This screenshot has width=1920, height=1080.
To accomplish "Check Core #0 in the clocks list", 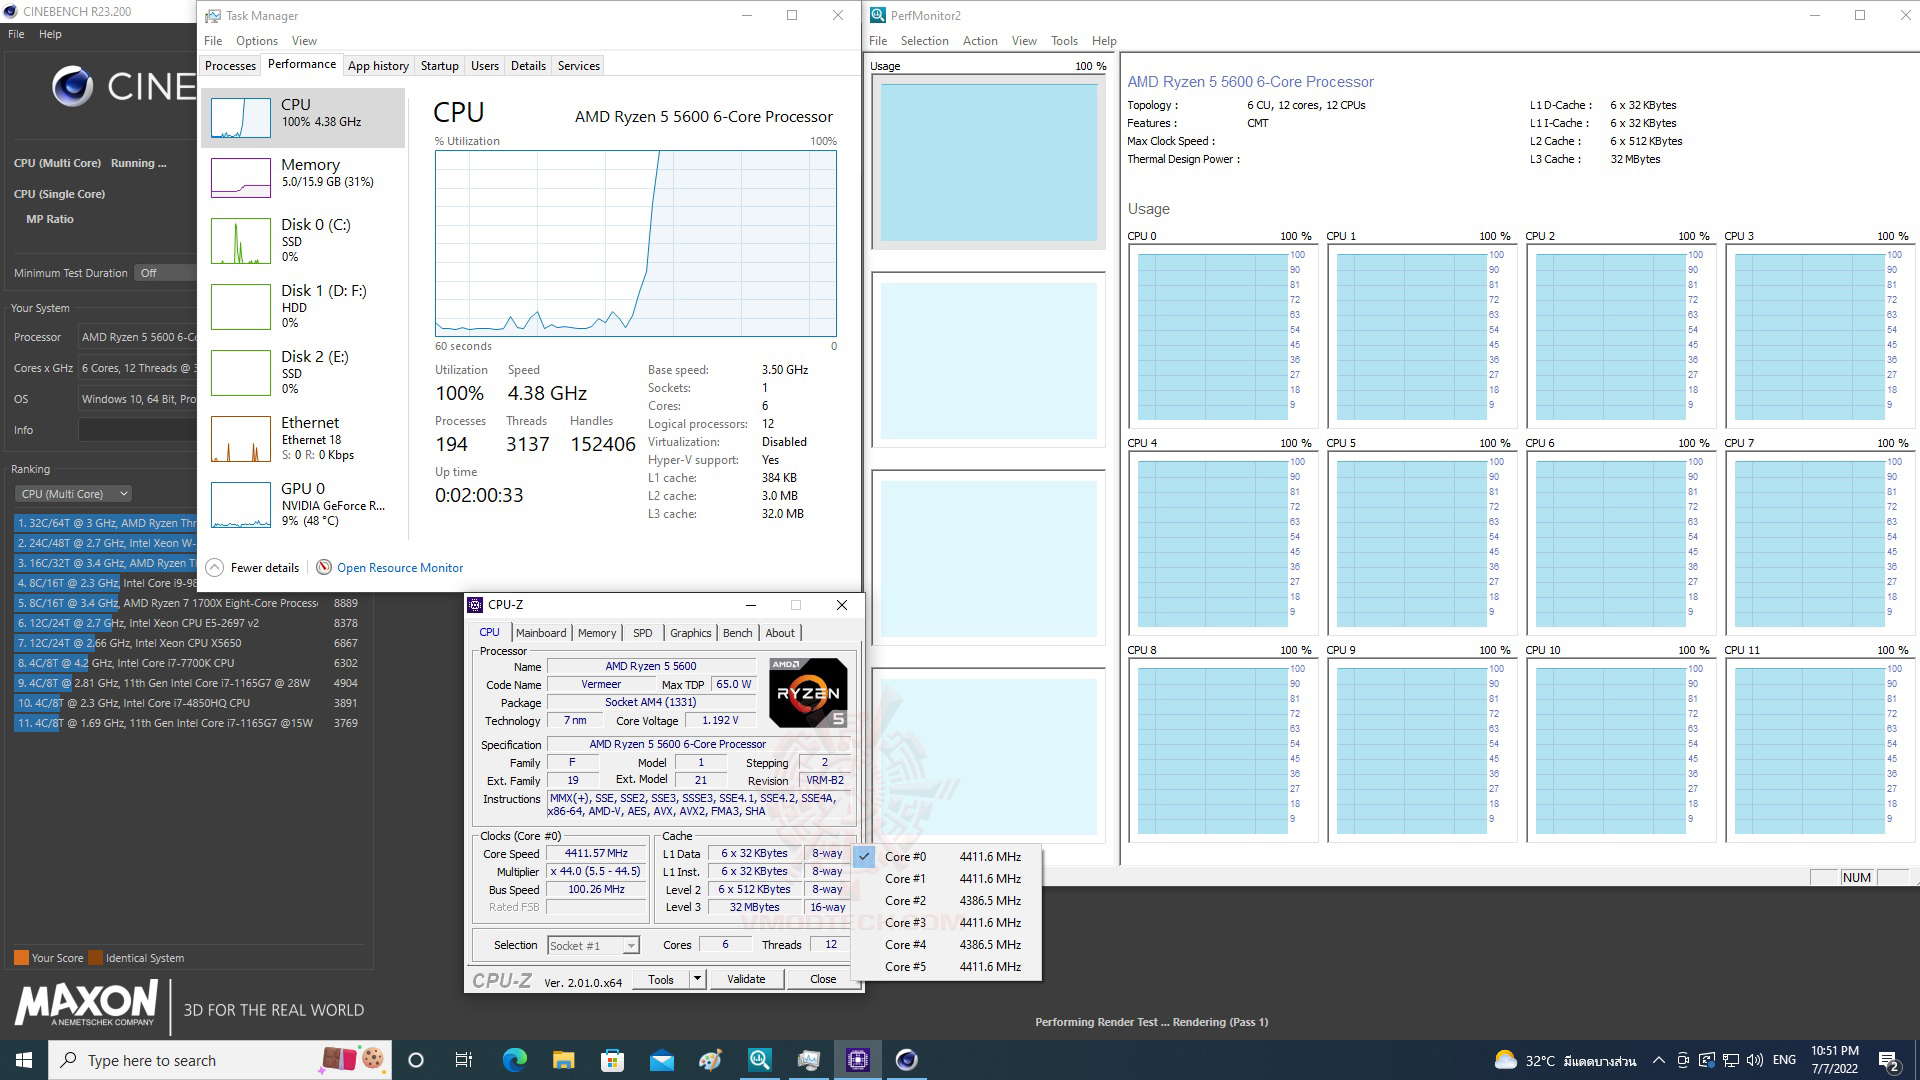I will coord(905,857).
